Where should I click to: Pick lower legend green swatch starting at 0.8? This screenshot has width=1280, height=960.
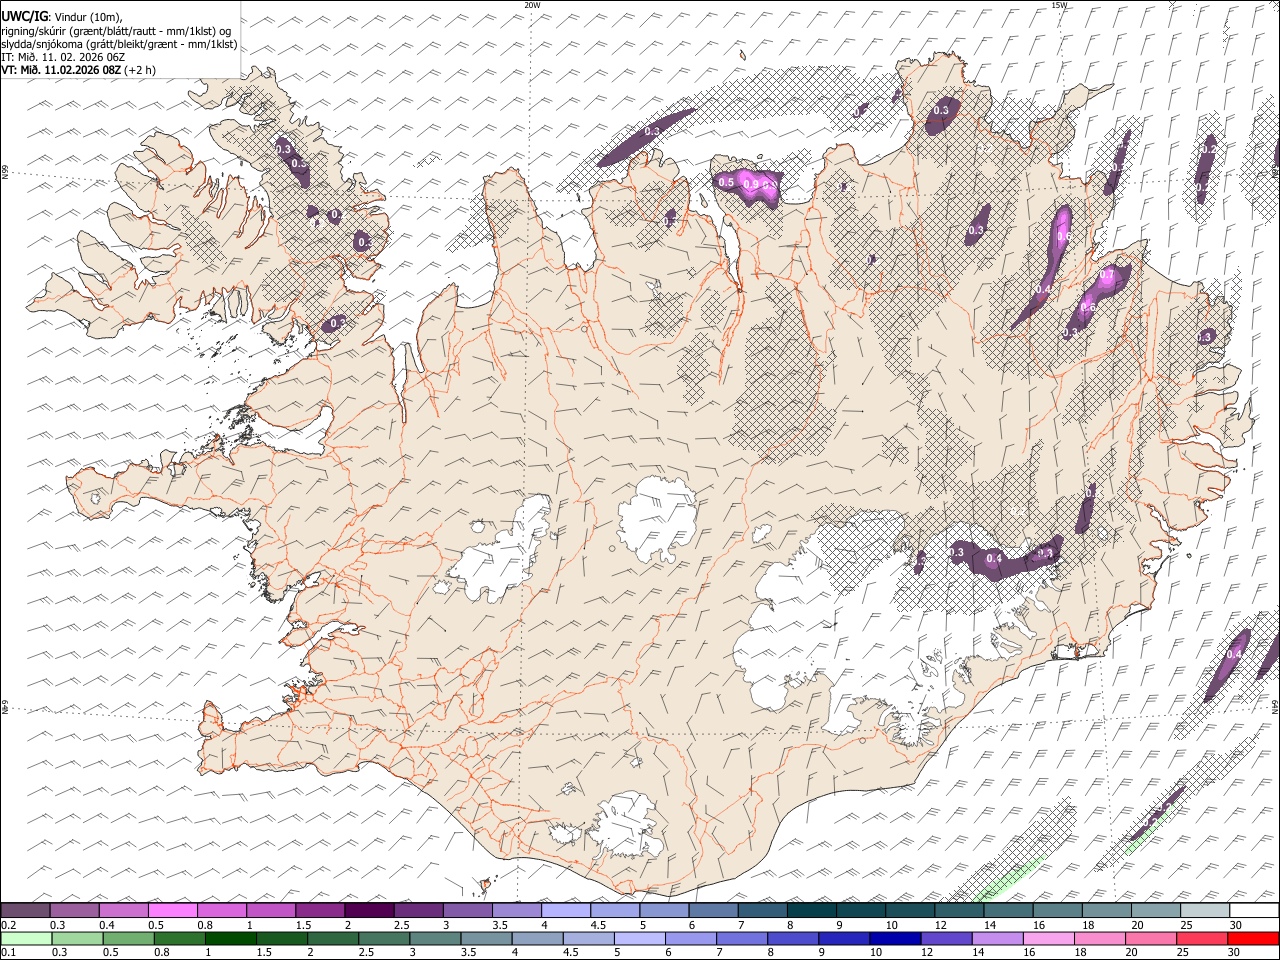click(x=179, y=938)
